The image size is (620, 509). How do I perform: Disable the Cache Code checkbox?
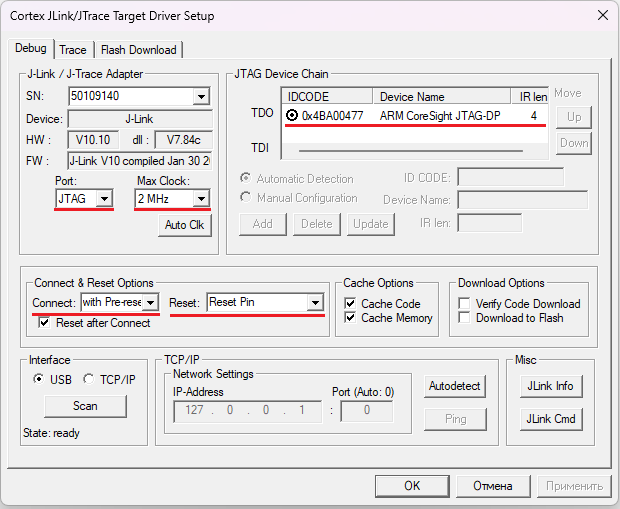click(x=350, y=304)
